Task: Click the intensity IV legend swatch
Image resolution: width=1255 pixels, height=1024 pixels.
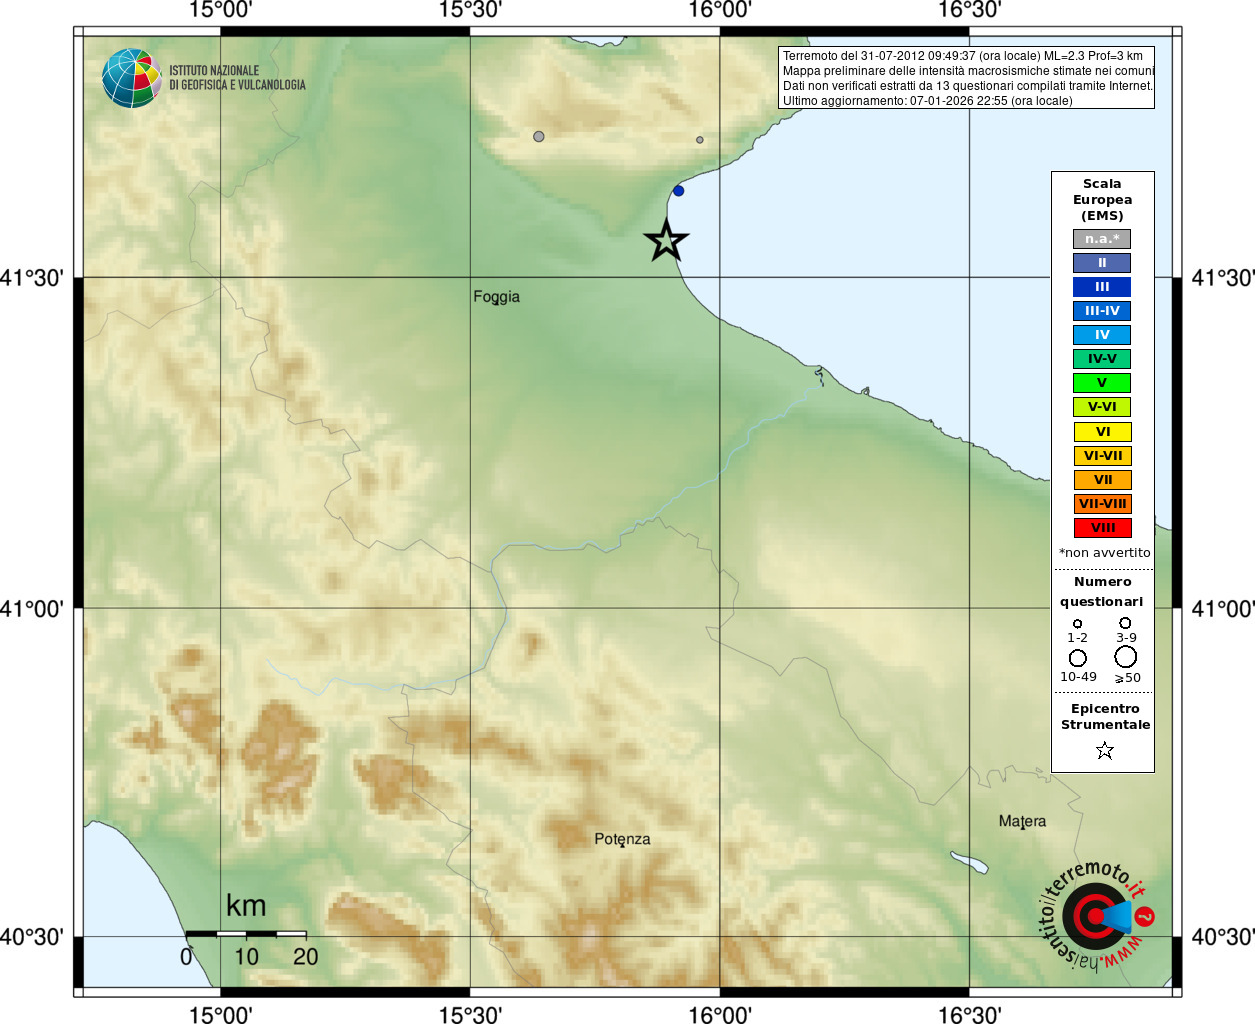Action: (x=1102, y=335)
